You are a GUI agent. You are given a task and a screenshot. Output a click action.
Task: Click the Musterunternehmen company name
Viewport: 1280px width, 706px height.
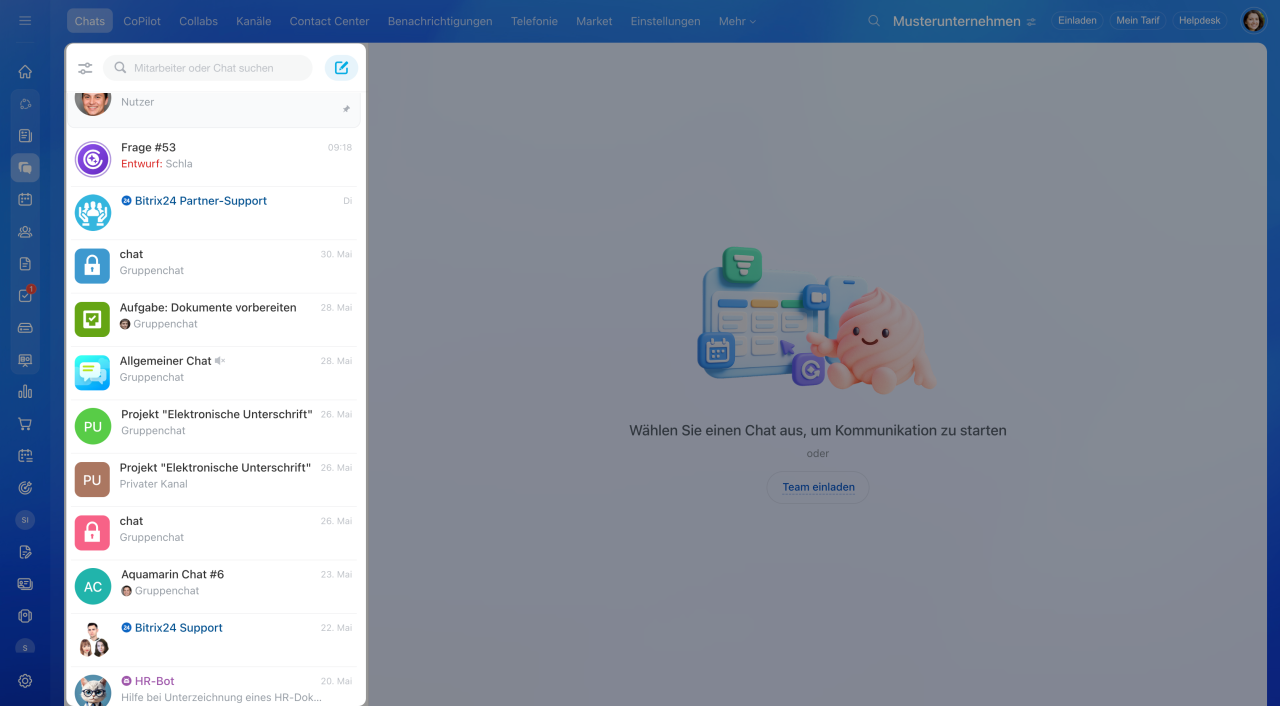956,21
